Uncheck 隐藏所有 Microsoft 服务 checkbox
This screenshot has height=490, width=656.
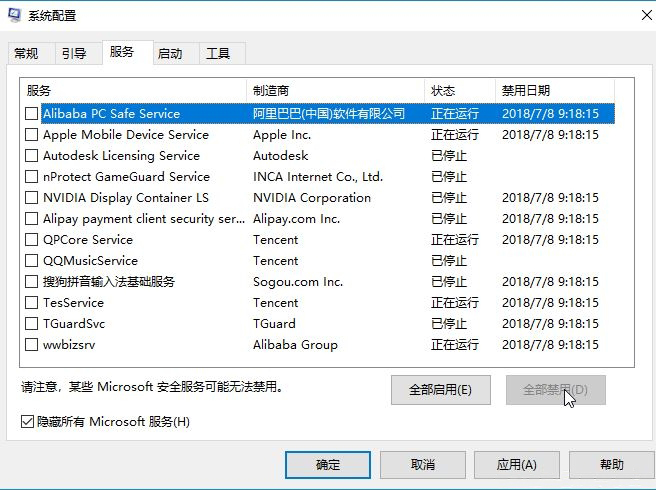27,421
